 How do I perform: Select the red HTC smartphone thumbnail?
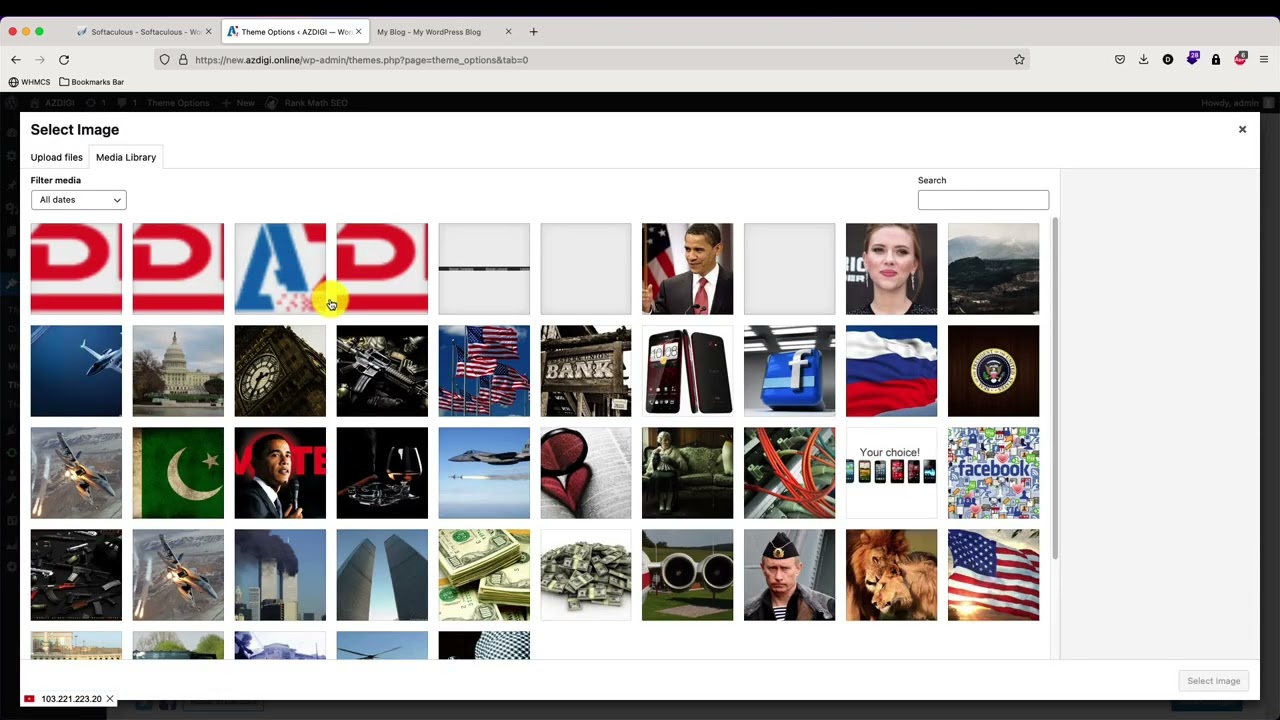point(687,371)
